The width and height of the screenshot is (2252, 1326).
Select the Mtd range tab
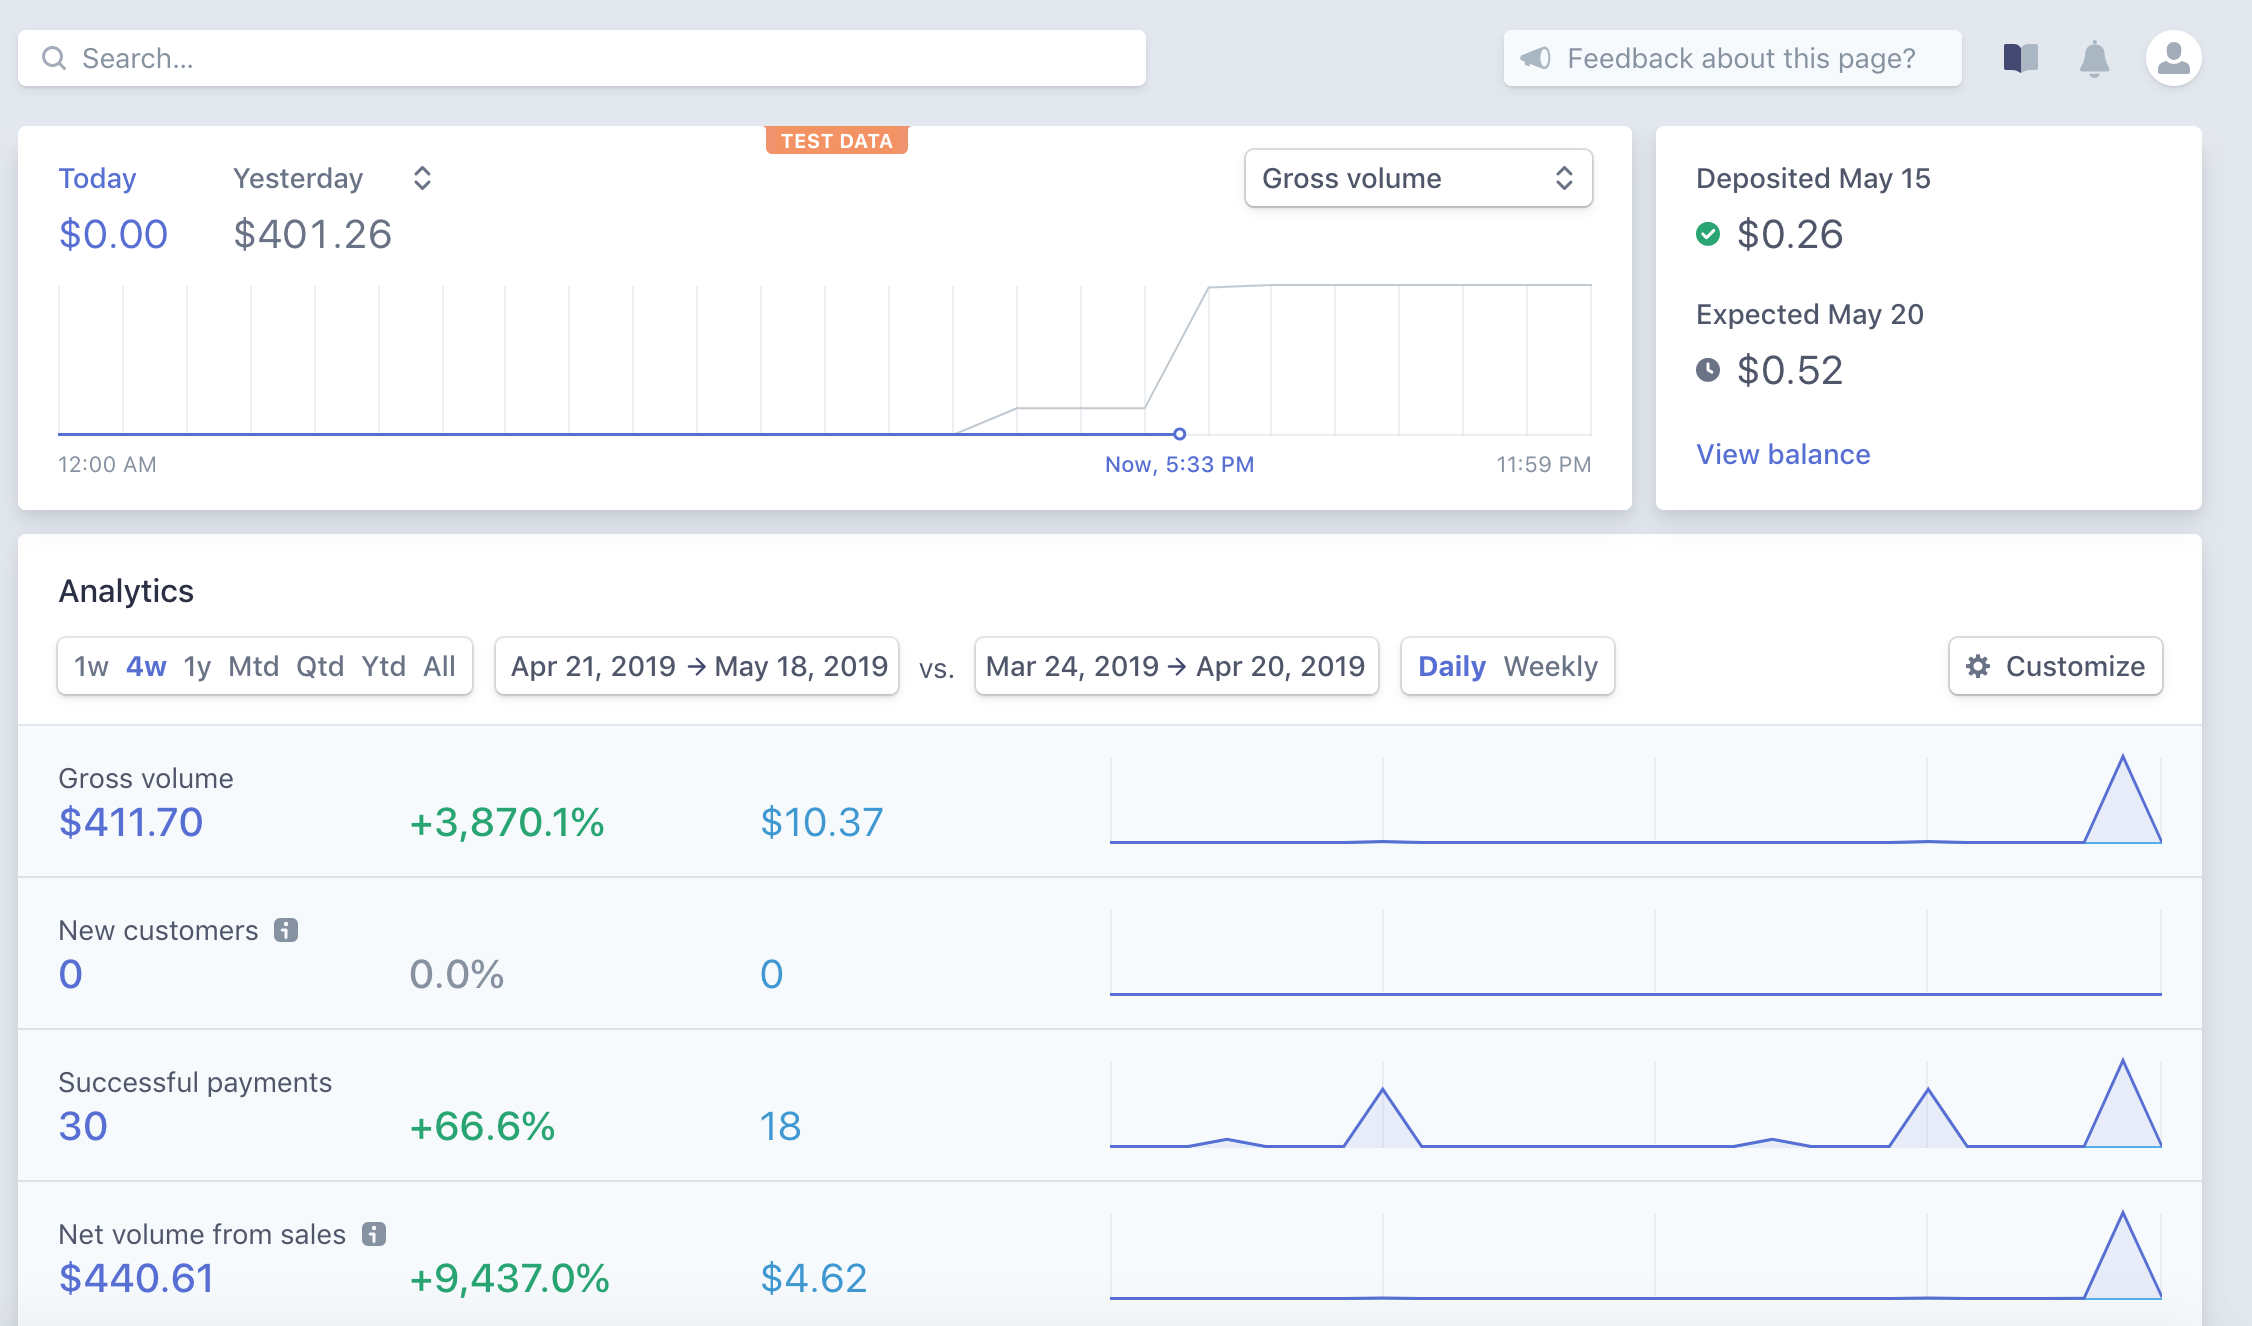253,666
